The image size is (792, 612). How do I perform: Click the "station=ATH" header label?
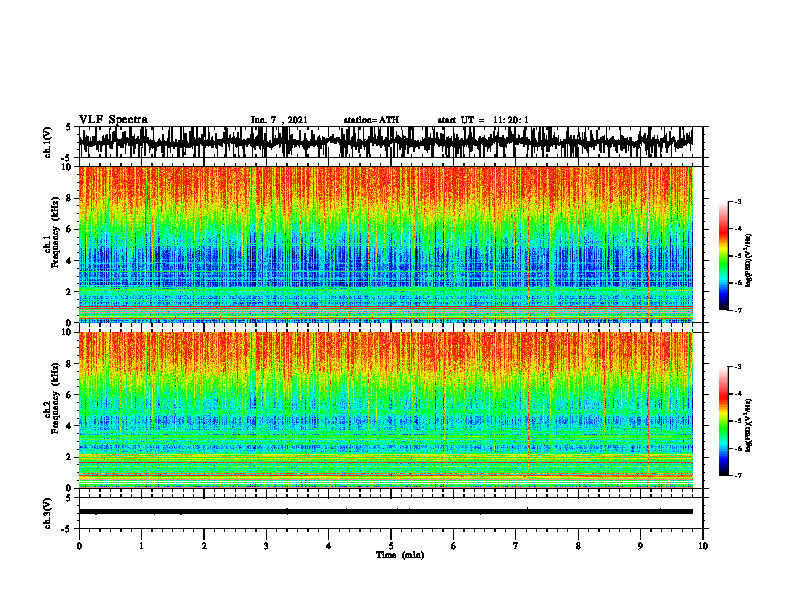[x=371, y=120]
